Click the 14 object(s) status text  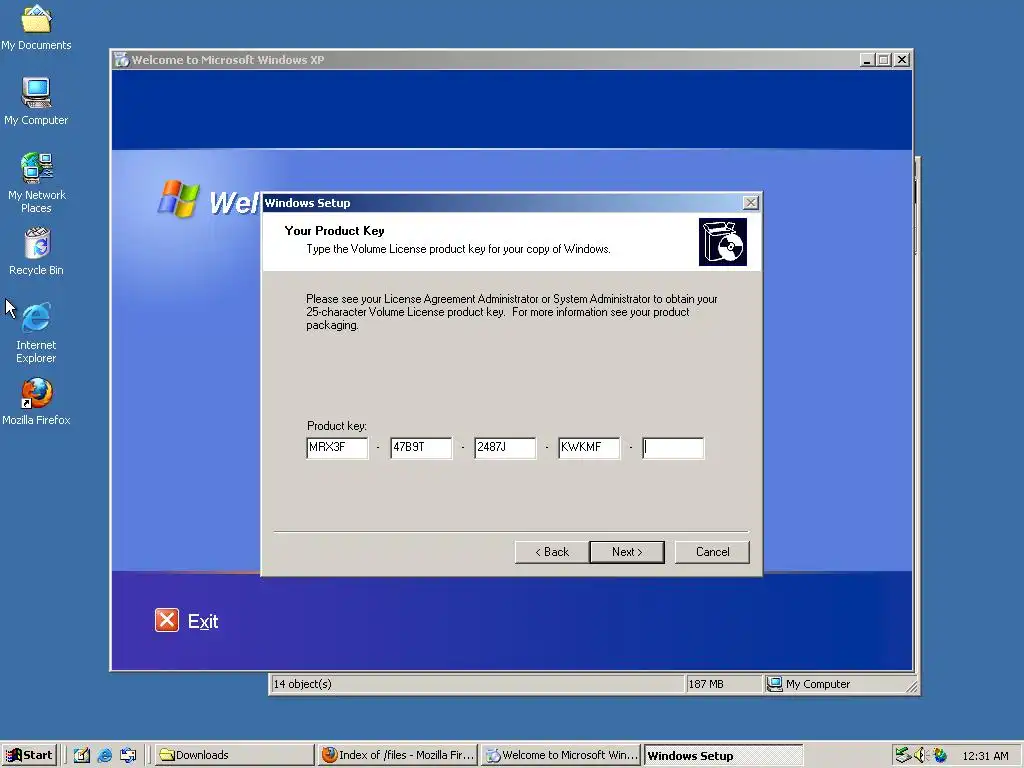coord(302,684)
